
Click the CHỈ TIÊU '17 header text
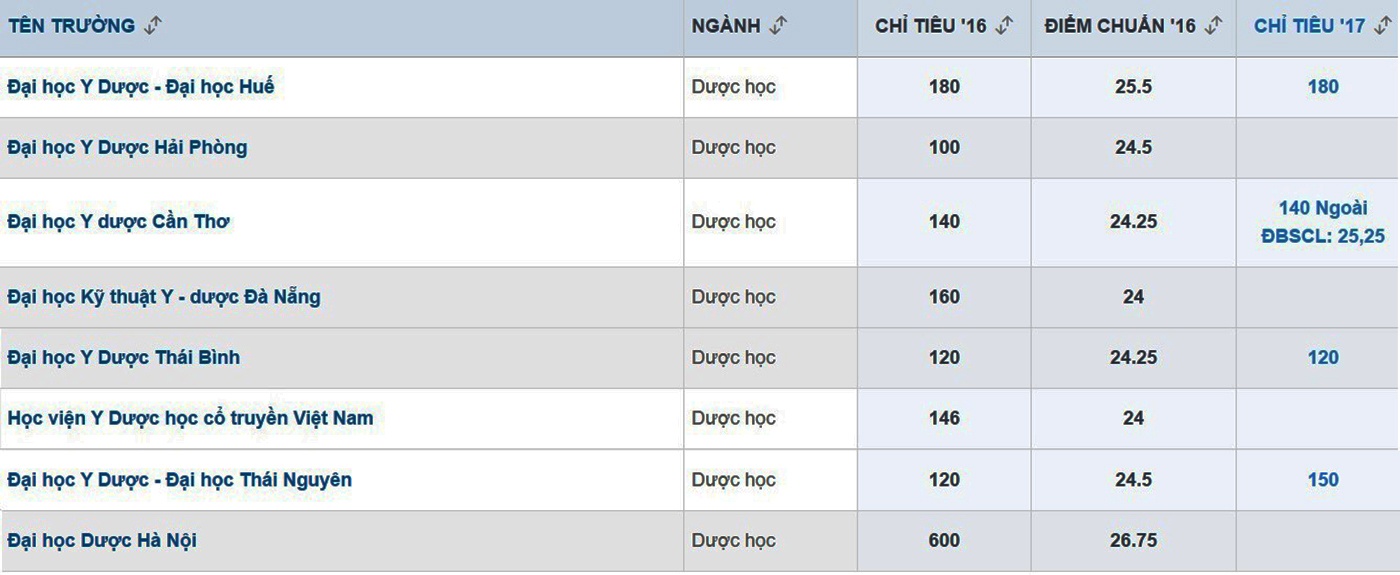coord(1309,27)
